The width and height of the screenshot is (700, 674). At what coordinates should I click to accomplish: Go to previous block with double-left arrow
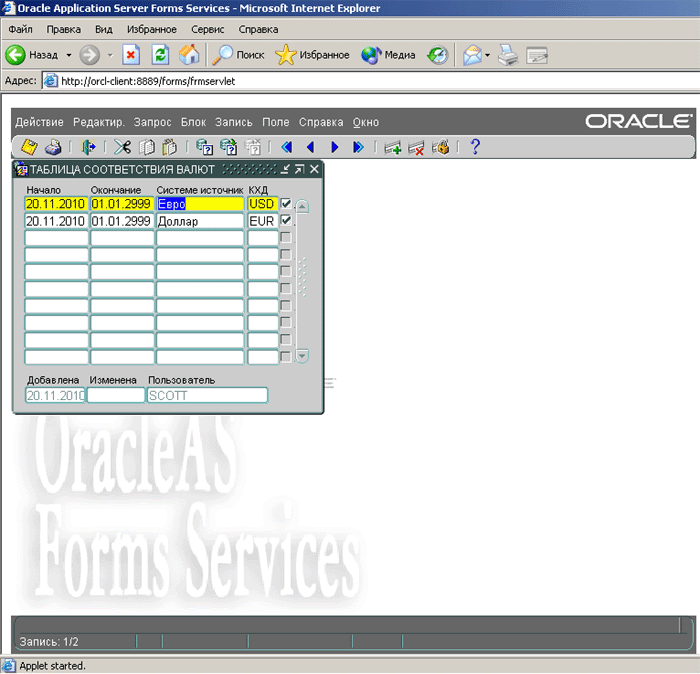(x=287, y=147)
